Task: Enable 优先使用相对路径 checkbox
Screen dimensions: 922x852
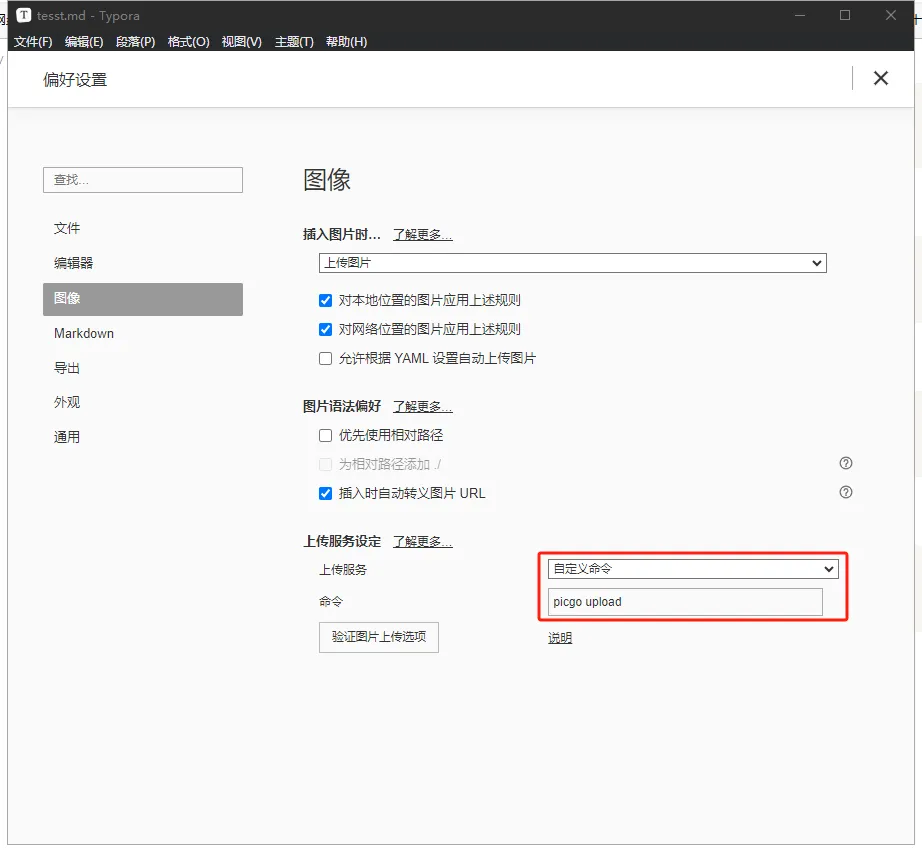Action: coord(325,435)
